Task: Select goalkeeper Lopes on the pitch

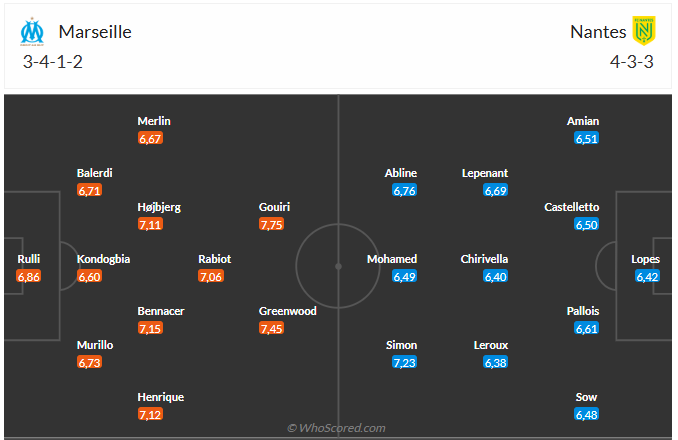Action: pyautogui.click(x=645, y=259)
